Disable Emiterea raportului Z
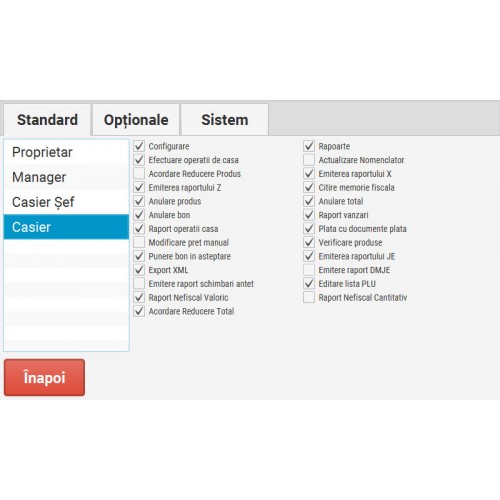Viewport: 500px width, 500px height. pos(139,187)
